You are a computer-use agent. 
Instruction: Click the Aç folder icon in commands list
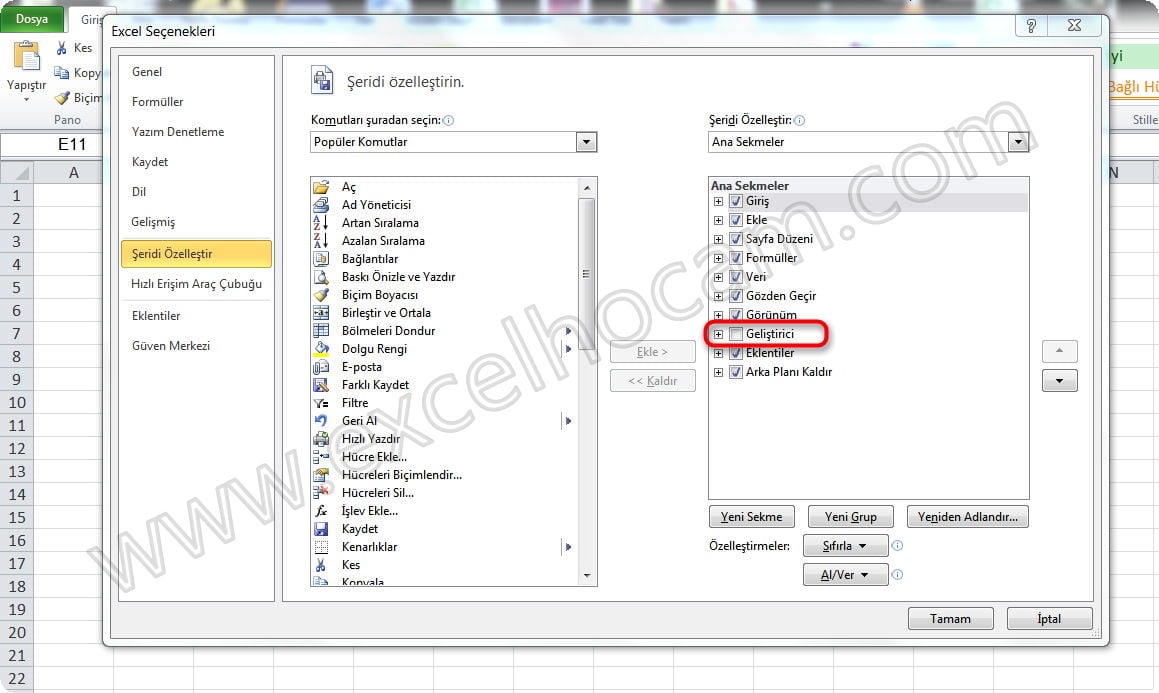coord(321,187)
